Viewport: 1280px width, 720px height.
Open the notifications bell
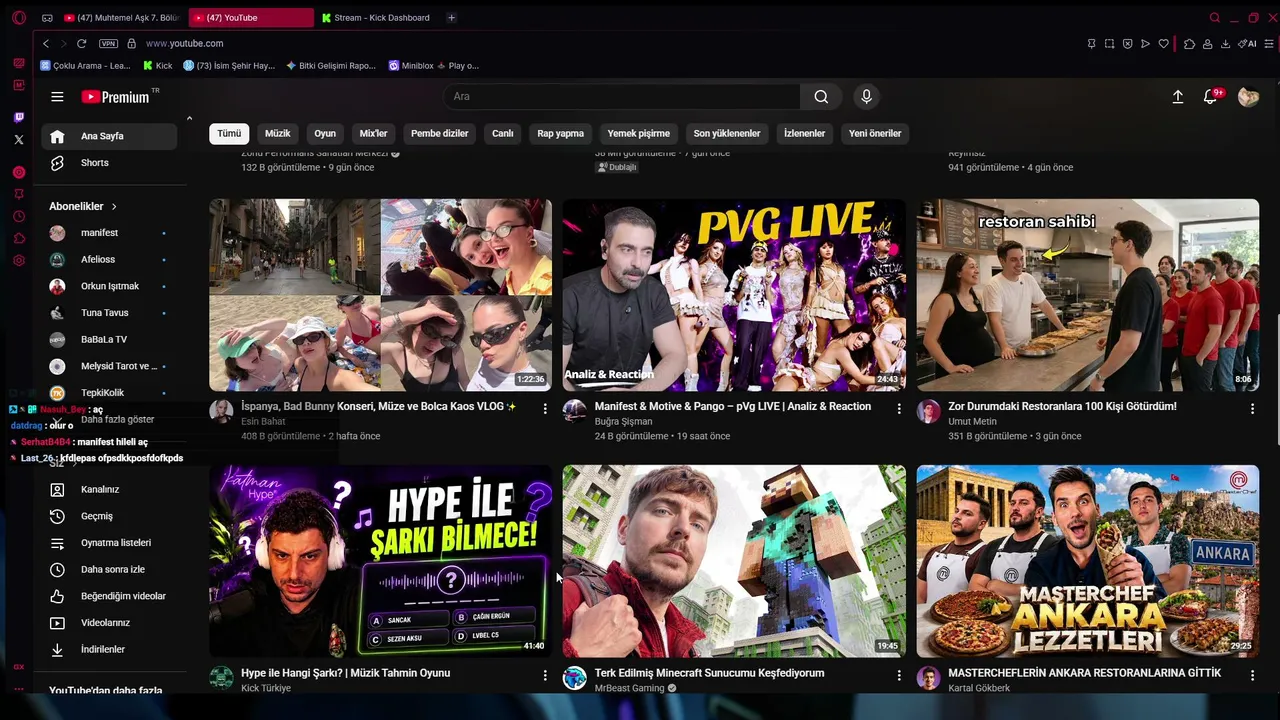pyautogui.click(x=1210, y=97)
